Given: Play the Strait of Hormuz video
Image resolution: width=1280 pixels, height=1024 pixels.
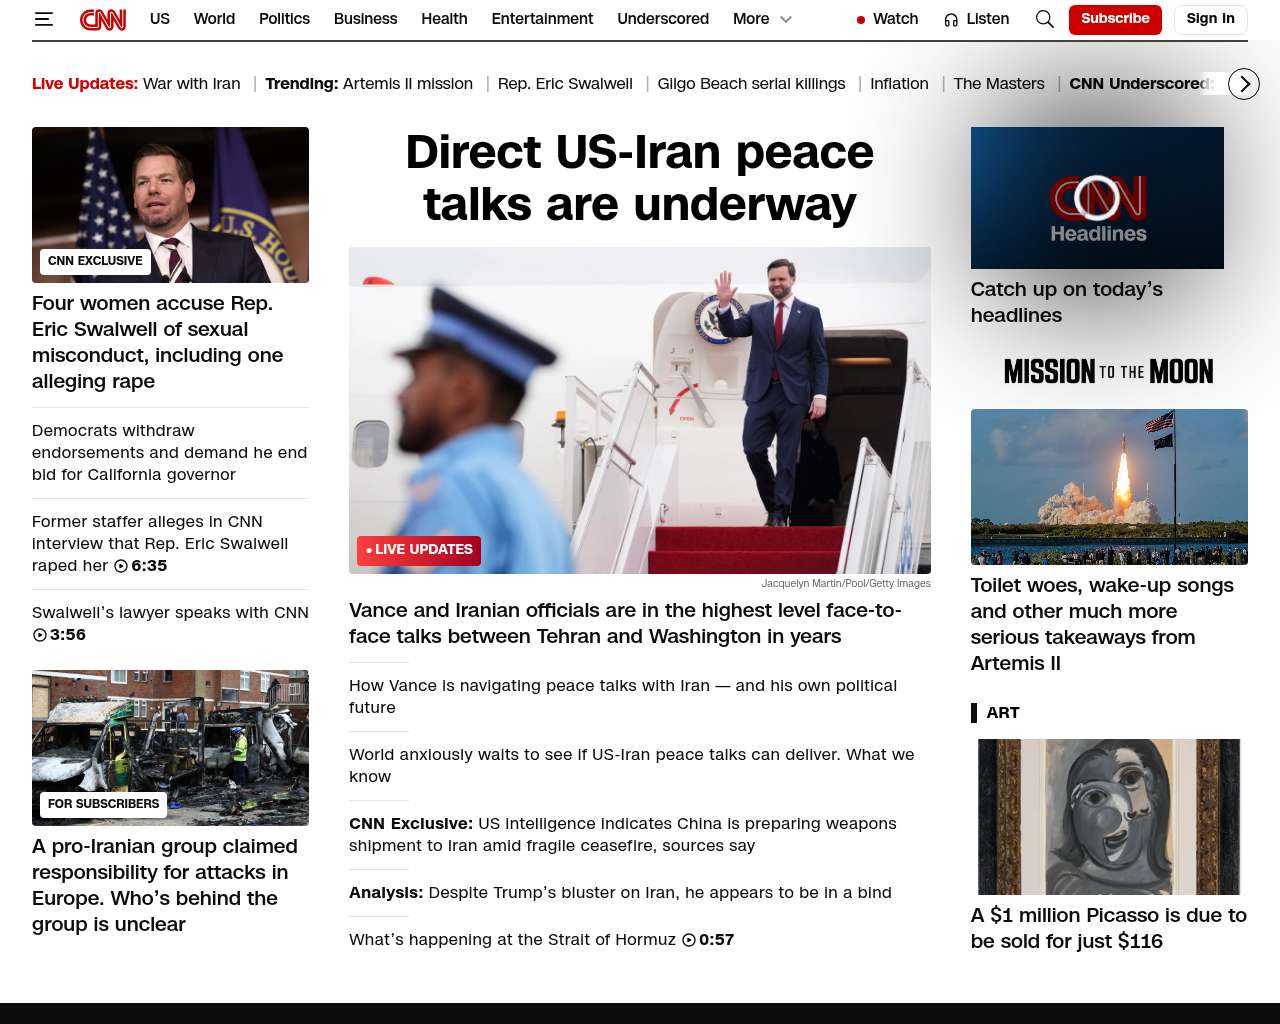Looking at the screenshot, I should [x=689, y=940].
